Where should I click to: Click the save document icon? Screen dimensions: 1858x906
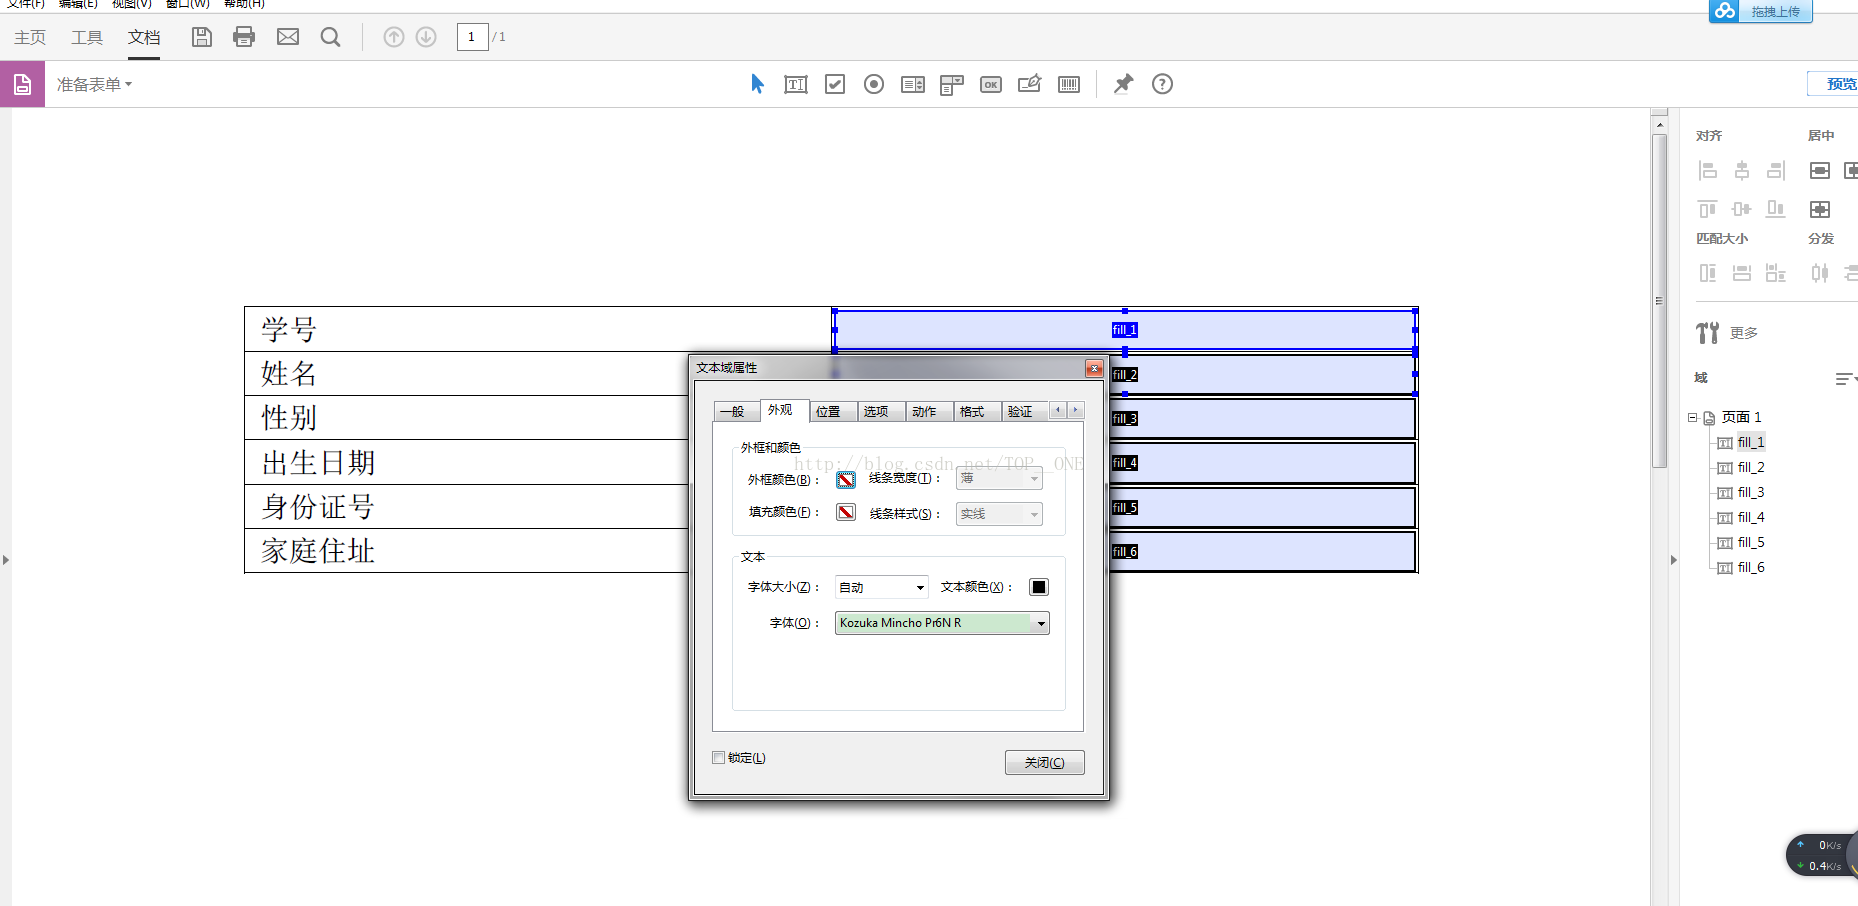[202, 37]
